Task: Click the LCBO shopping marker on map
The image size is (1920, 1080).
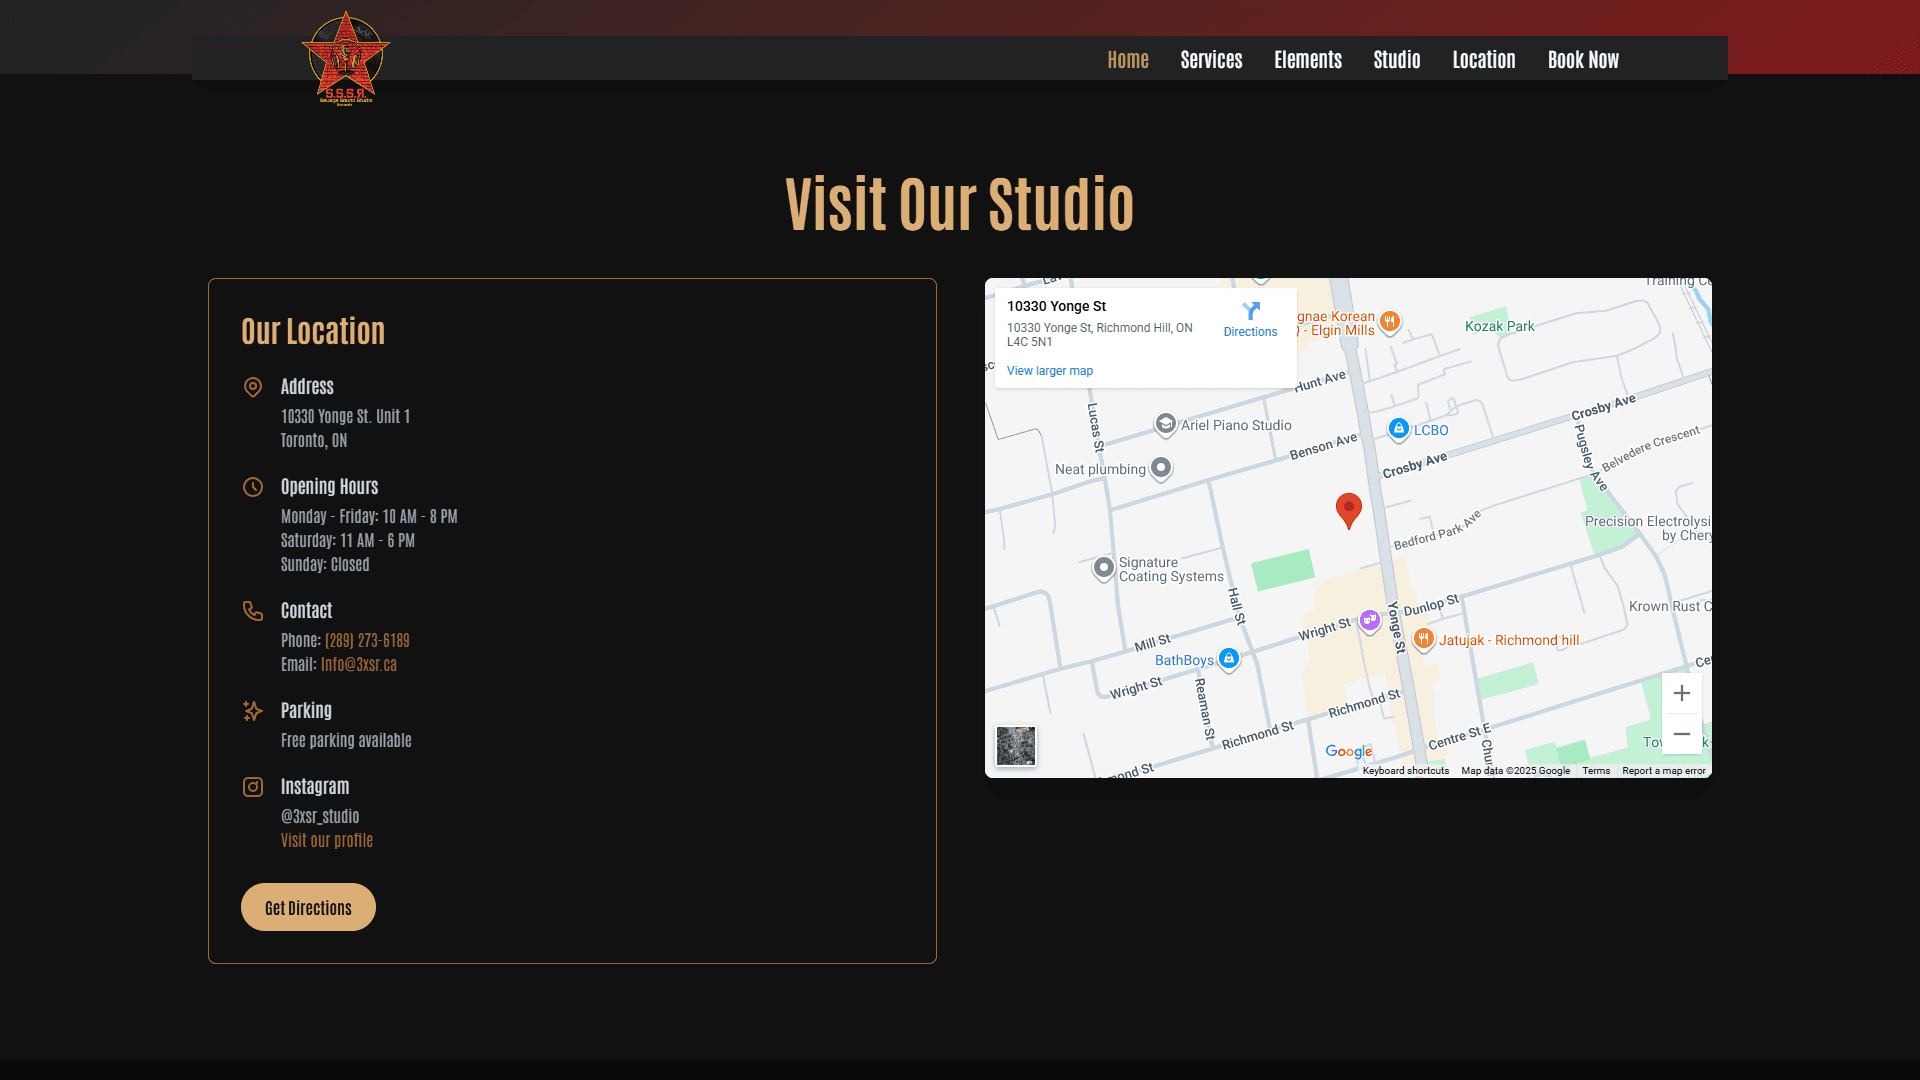Action: click(1399, 428)
